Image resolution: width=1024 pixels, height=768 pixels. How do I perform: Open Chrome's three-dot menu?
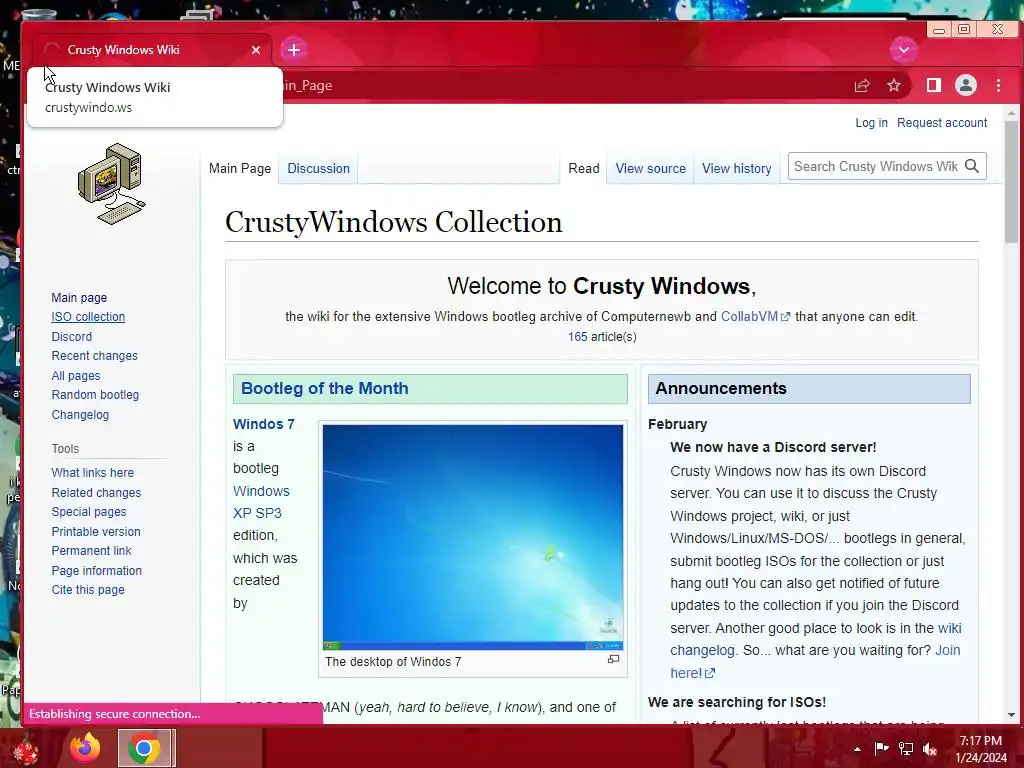[x=999, y=85]
